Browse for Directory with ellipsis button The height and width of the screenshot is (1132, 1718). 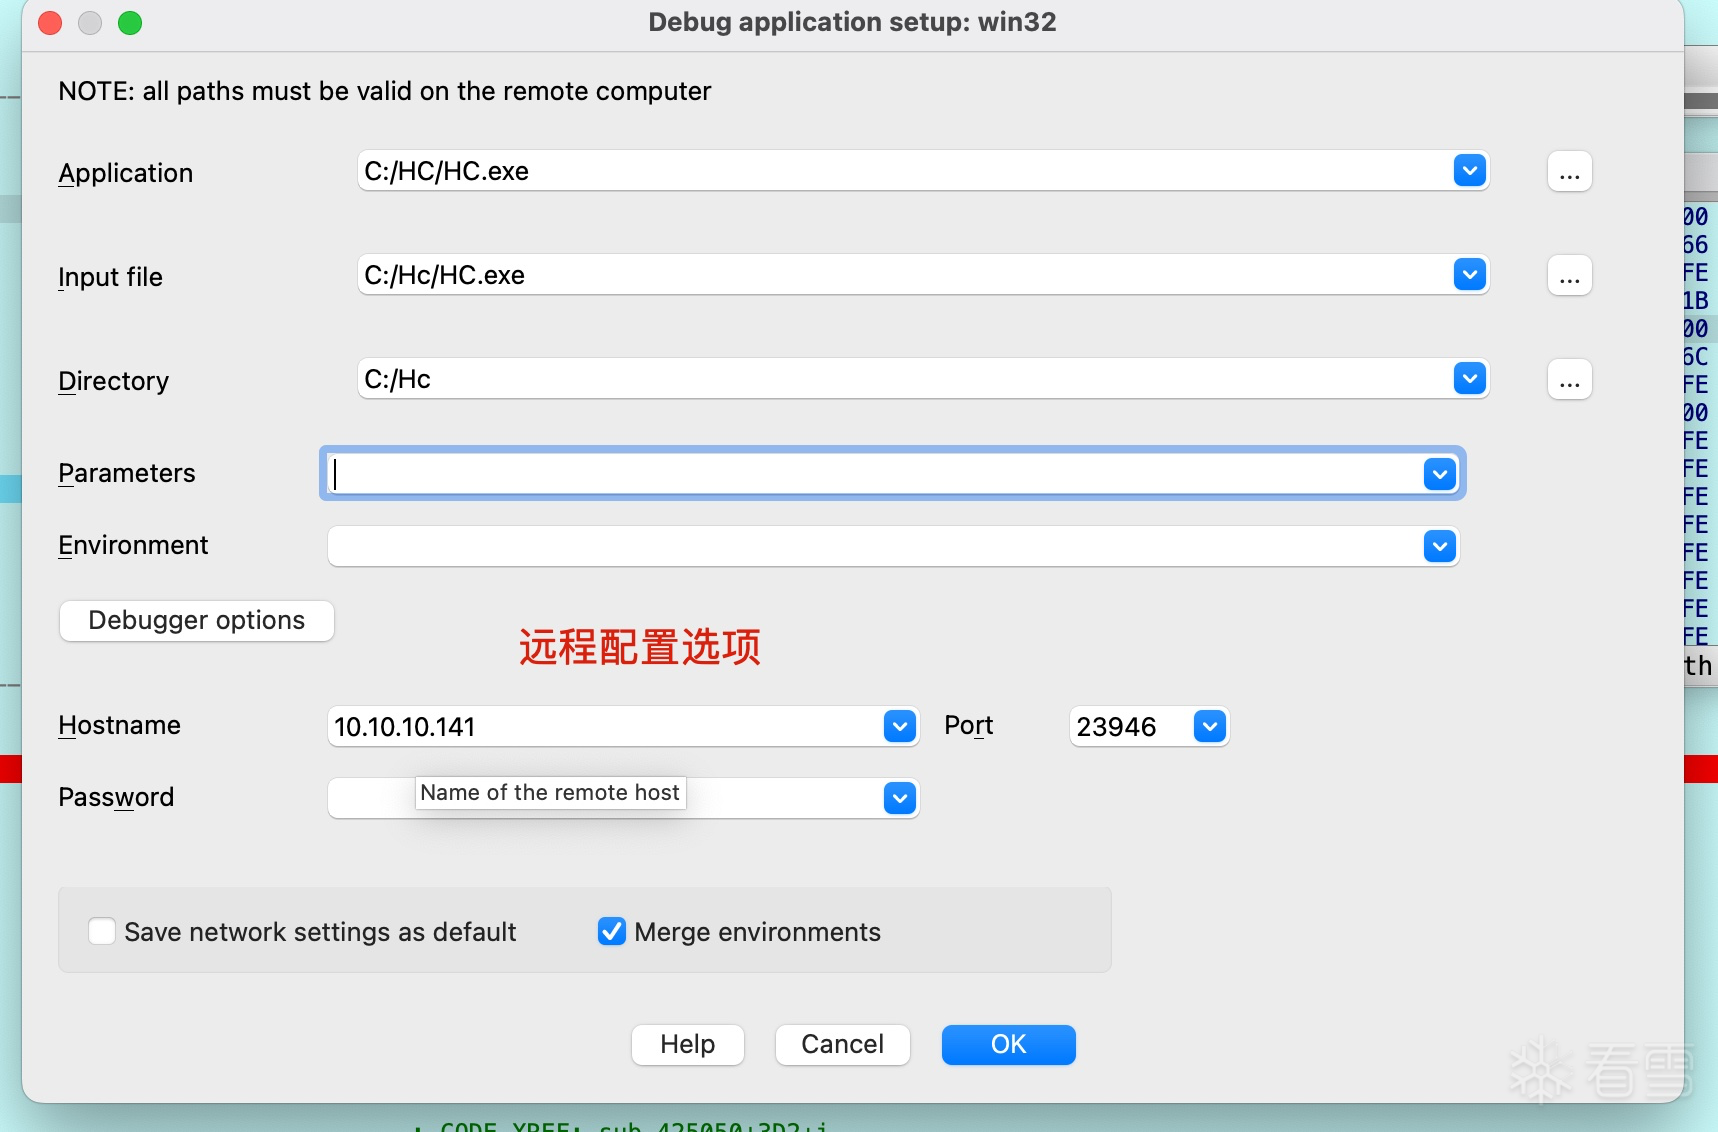pos(1569,380)
